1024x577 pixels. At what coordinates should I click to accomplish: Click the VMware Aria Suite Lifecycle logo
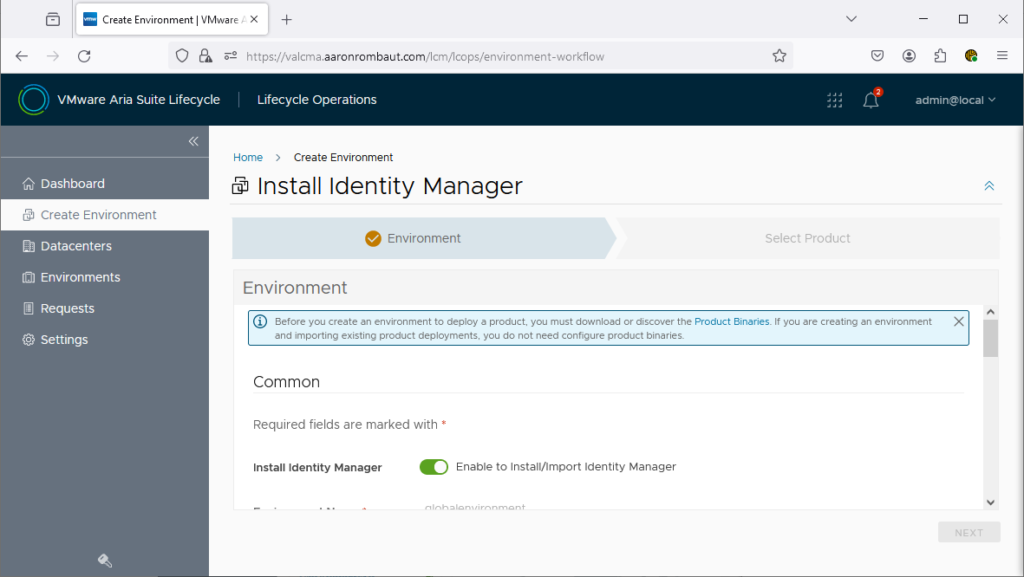(x=33, y=100)
